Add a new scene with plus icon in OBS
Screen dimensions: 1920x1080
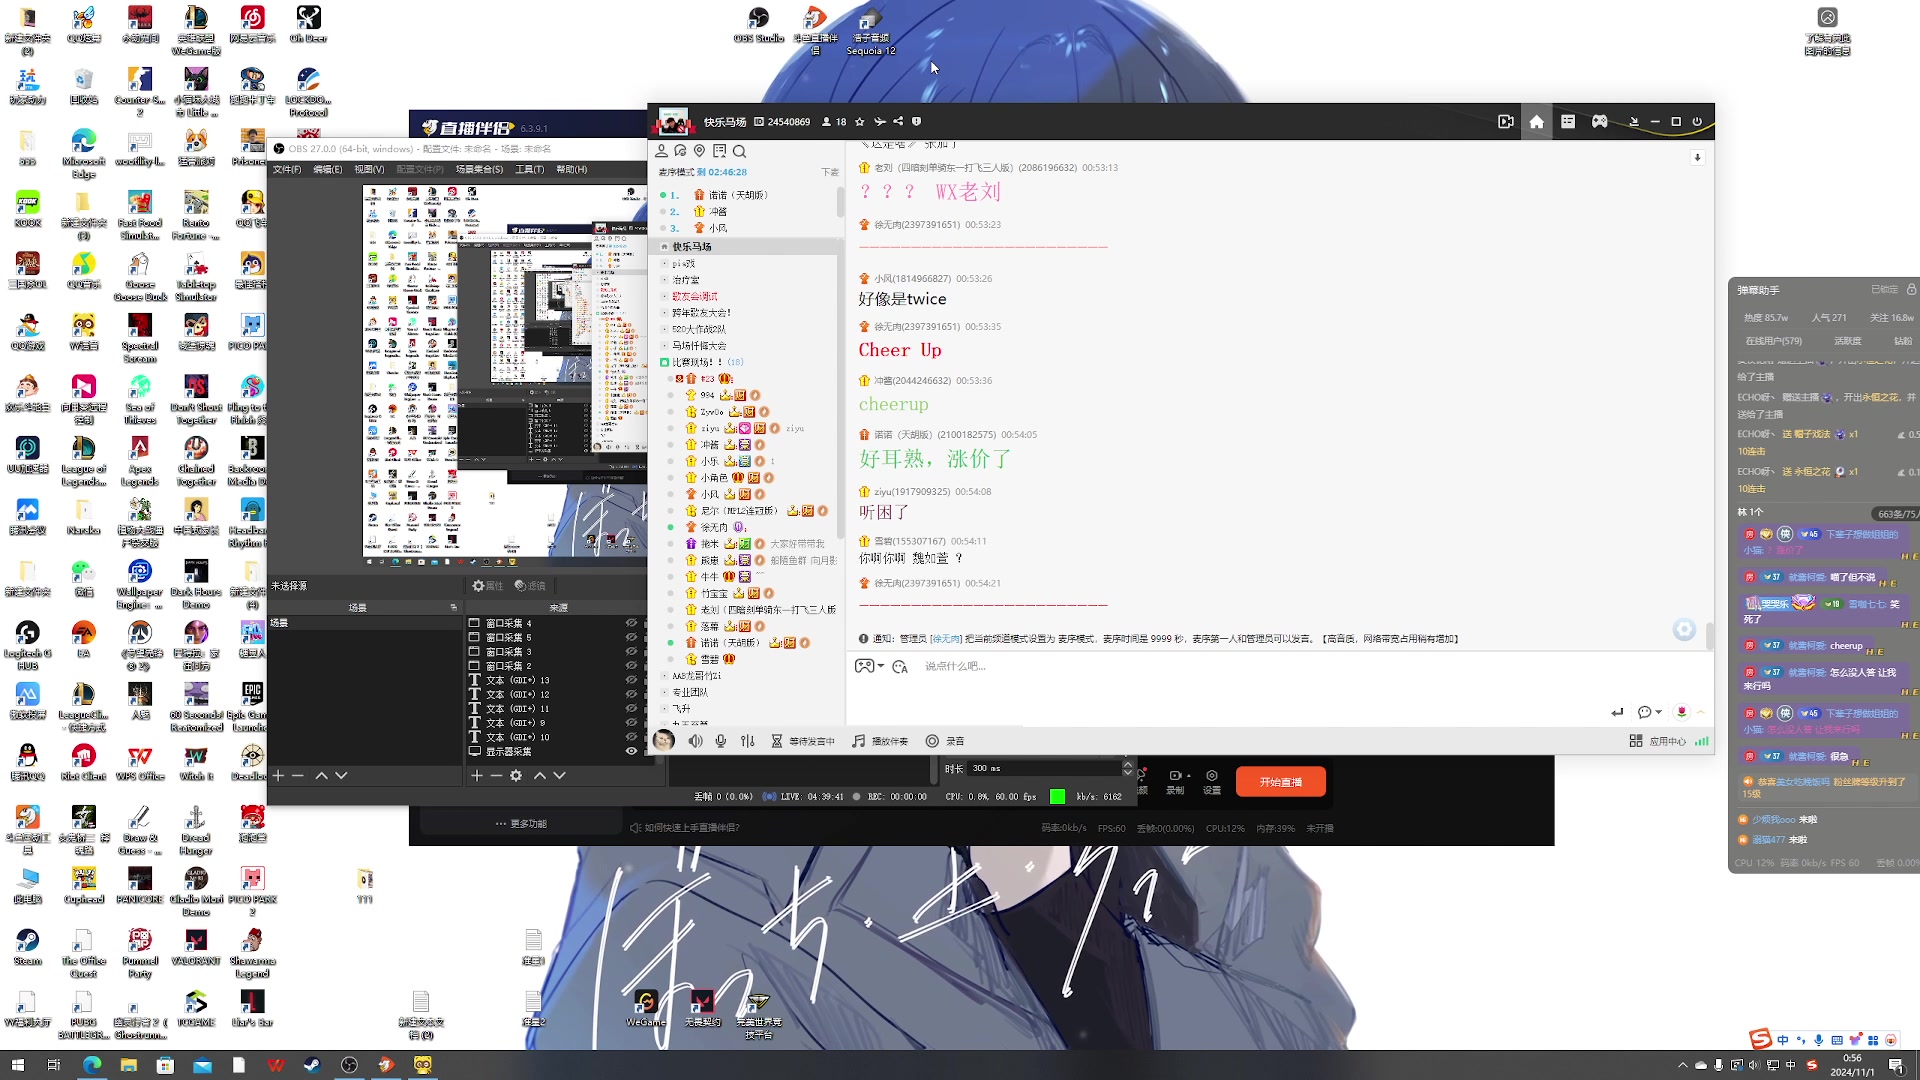[x=278, y=776]
